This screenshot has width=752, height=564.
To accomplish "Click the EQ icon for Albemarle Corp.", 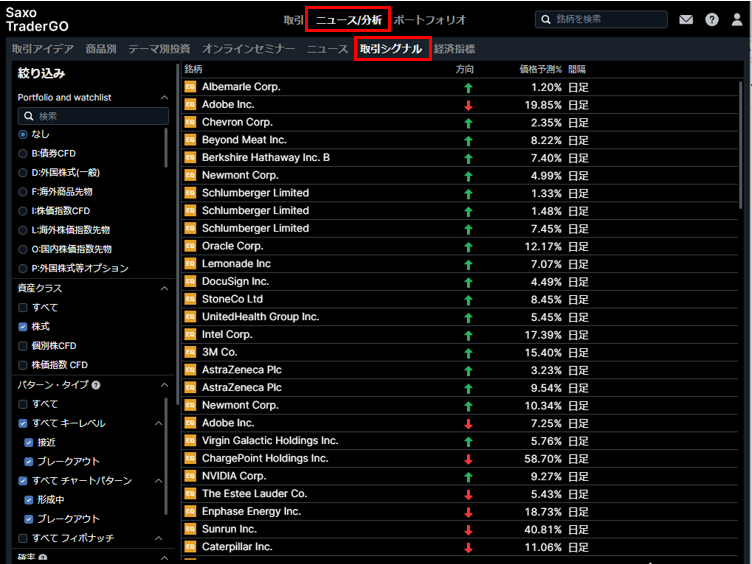I will click(x=190, y=87).
